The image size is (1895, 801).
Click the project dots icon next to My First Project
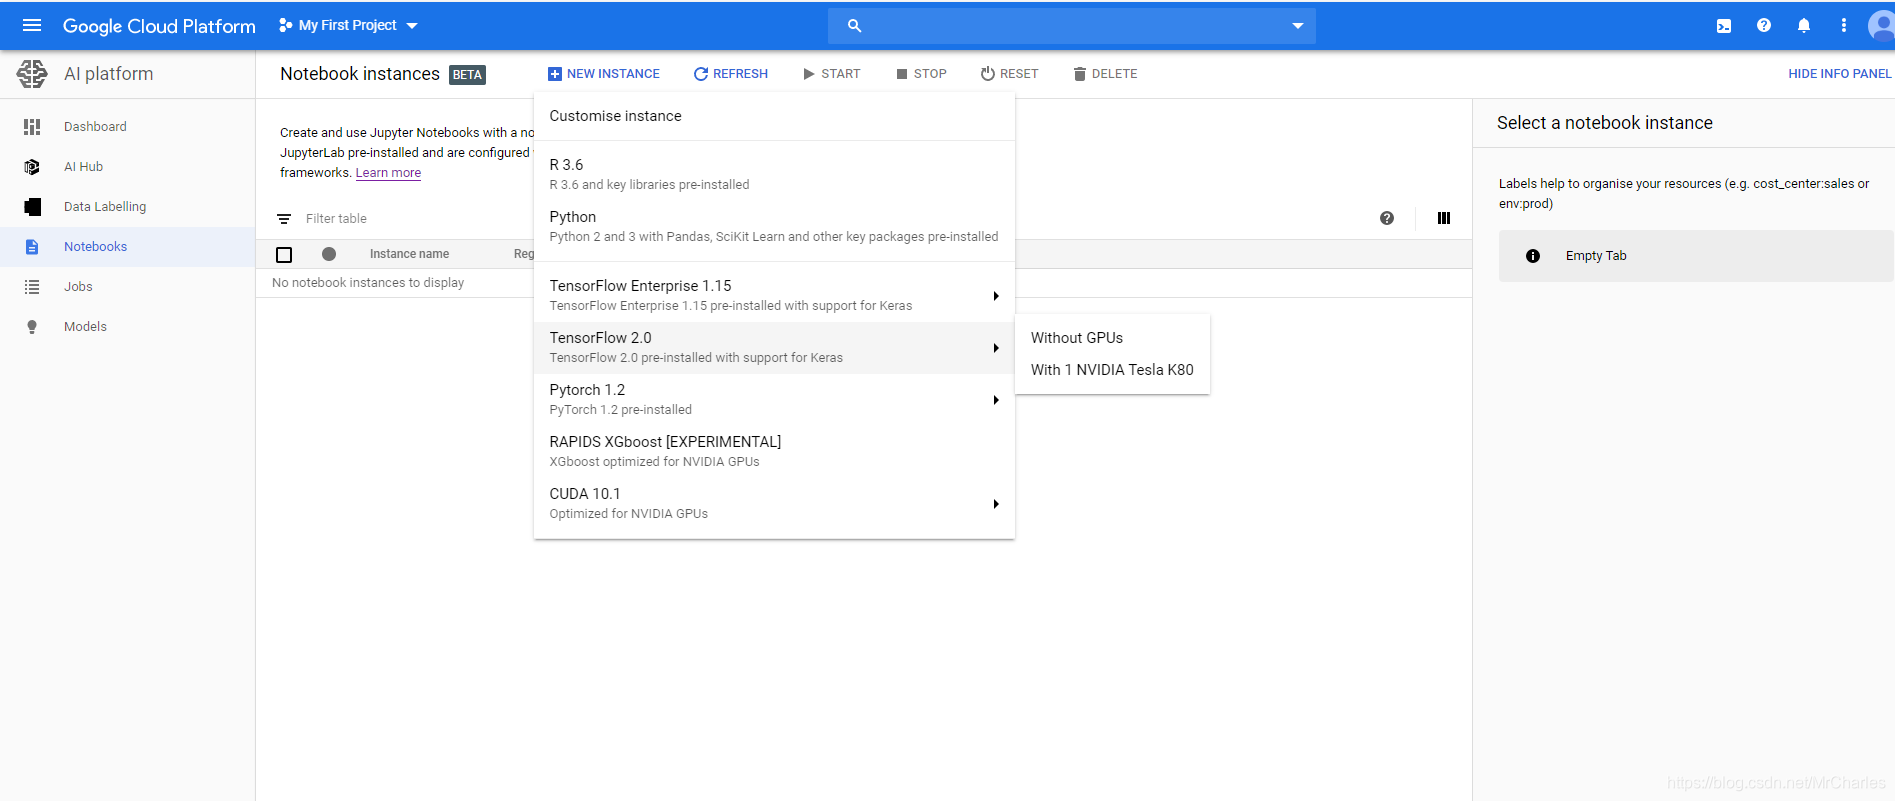click(x=286, y=25)
